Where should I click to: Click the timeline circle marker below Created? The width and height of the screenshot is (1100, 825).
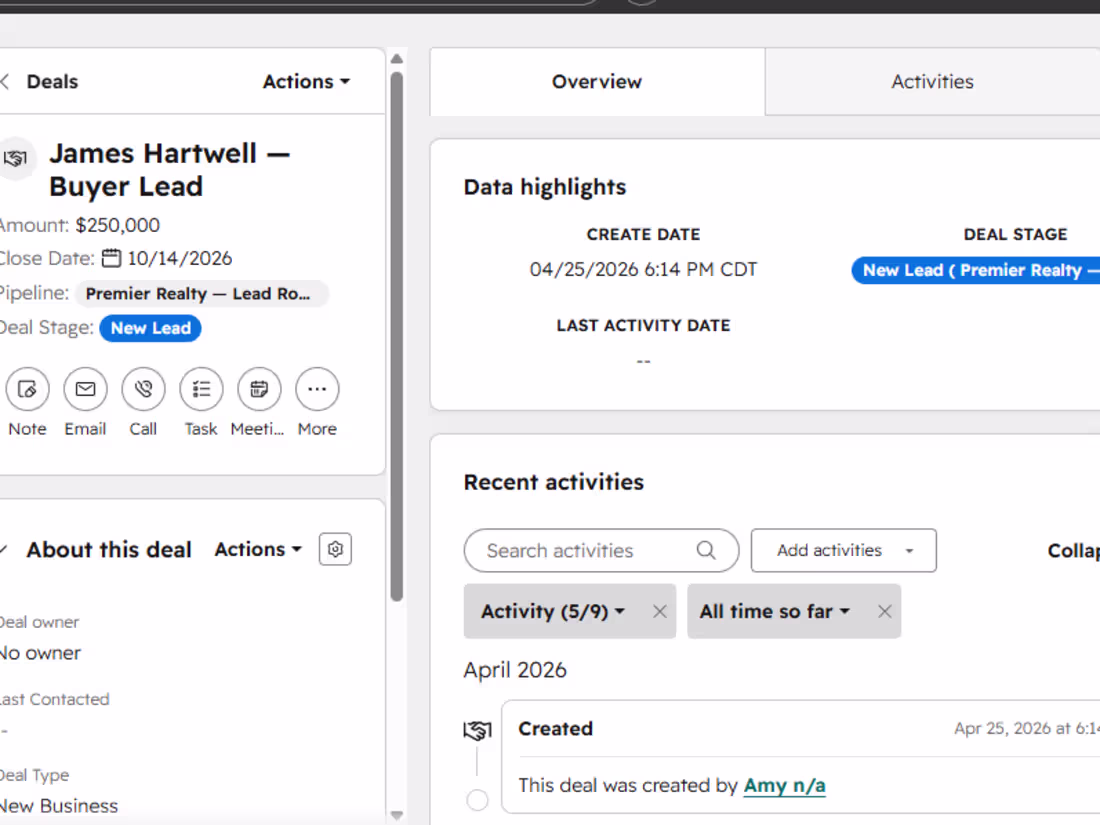tap(477, 800)
